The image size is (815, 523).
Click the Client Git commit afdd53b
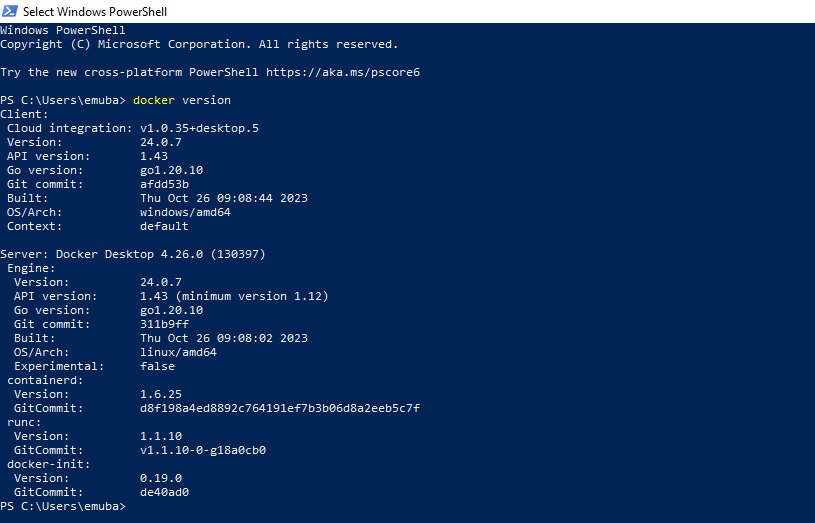pyautogui.click(x=164, y=185)
